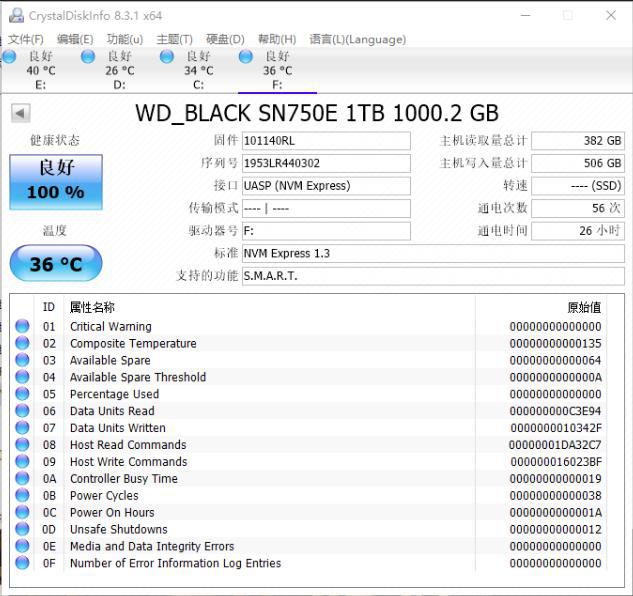Click the power on count 56 次
The image size is (633, 596).
[x=578, y=208]
